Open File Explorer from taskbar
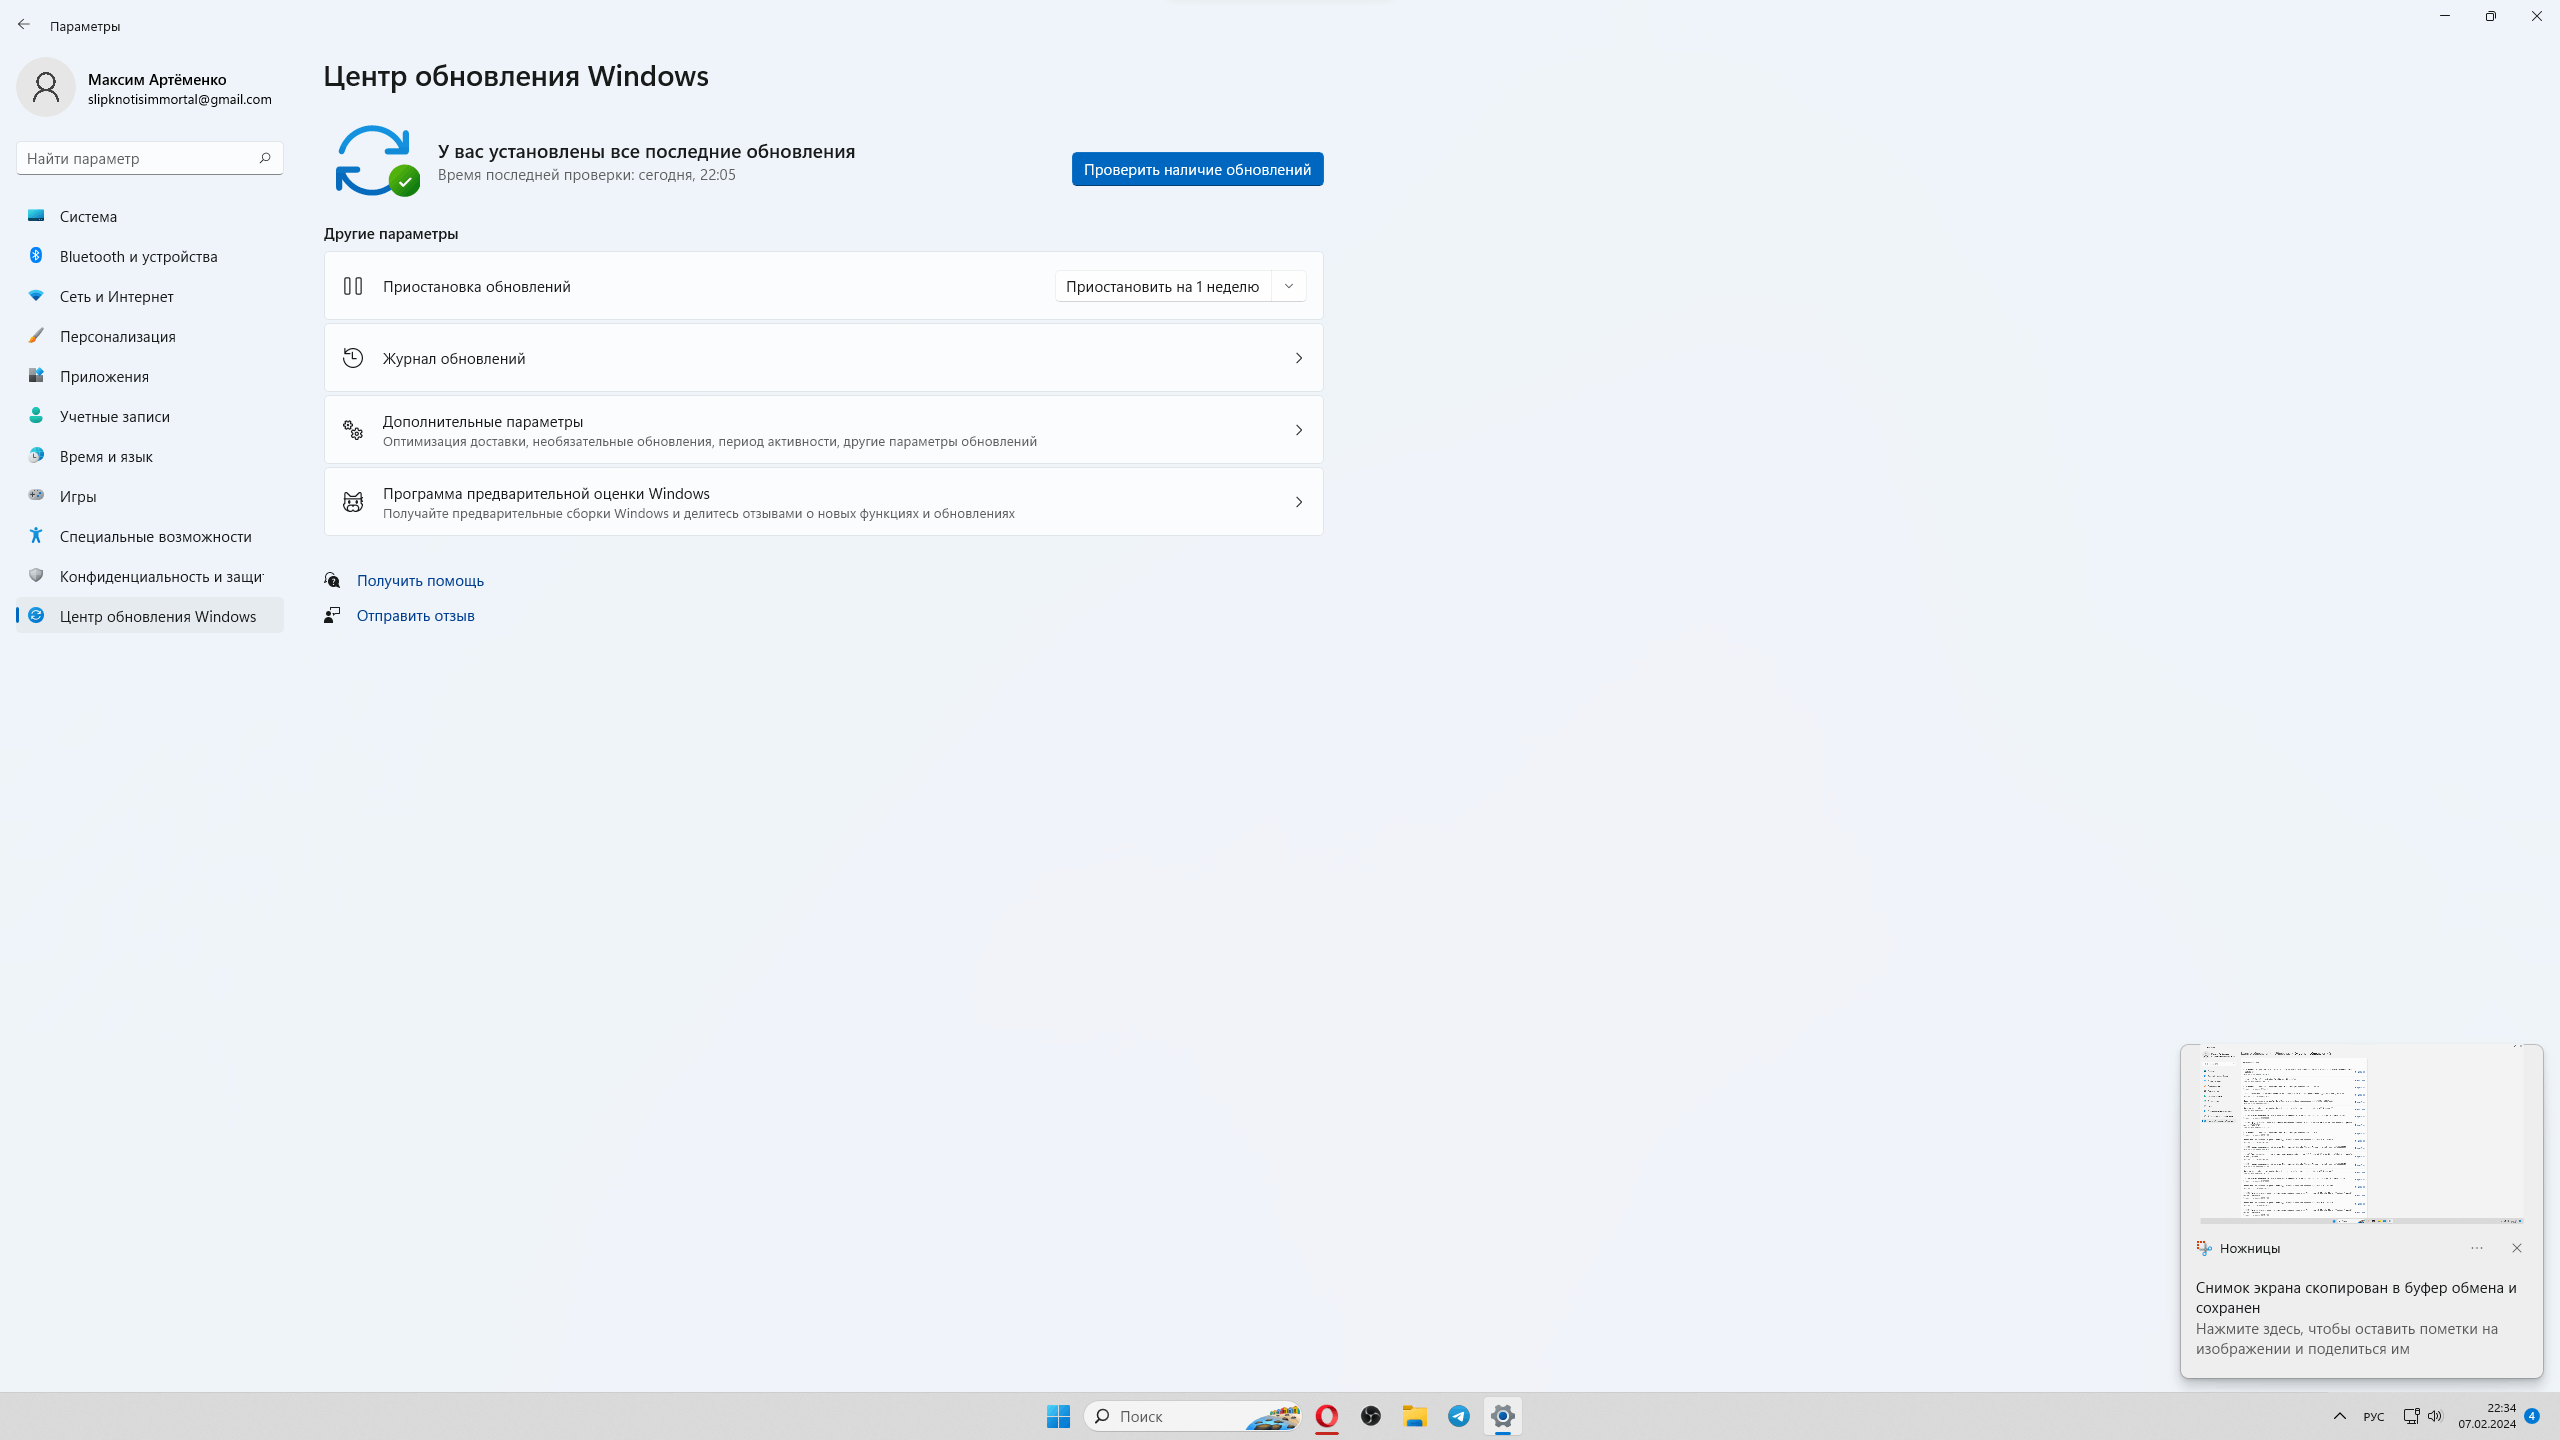The width and height of the screenshot is (2560, 1440). (x=1415, y=1416)
